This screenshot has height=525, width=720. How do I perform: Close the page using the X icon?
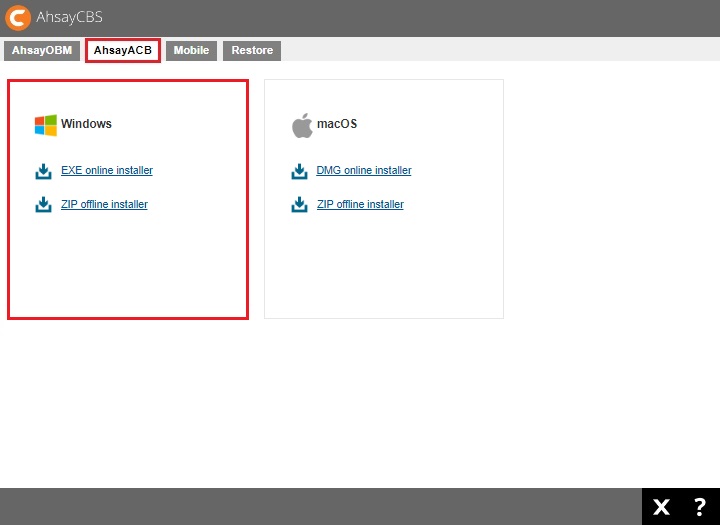(x=661, y=507)
